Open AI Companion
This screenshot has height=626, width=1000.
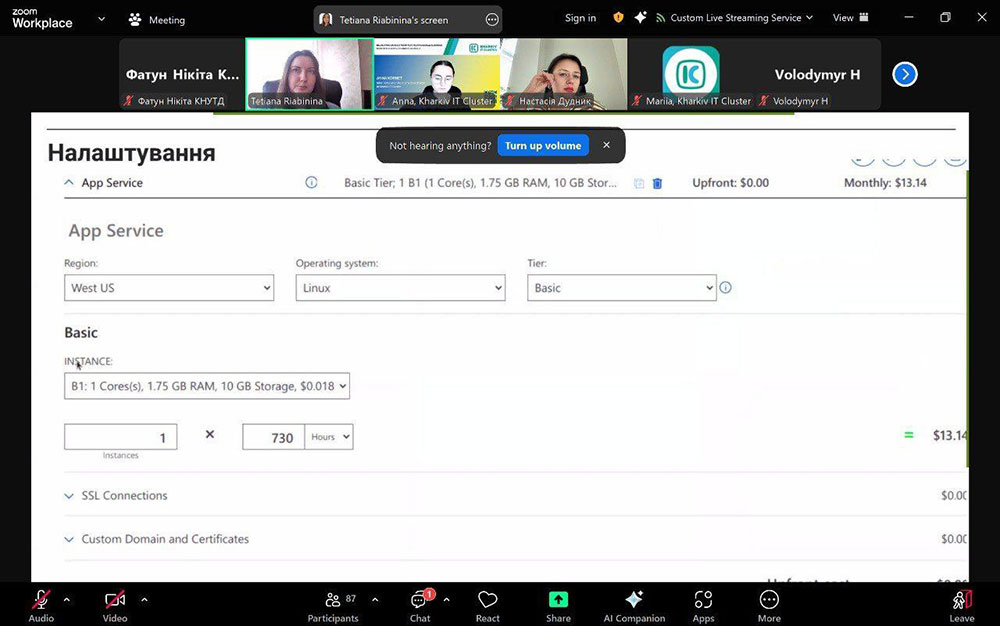[x=634, y=606]
